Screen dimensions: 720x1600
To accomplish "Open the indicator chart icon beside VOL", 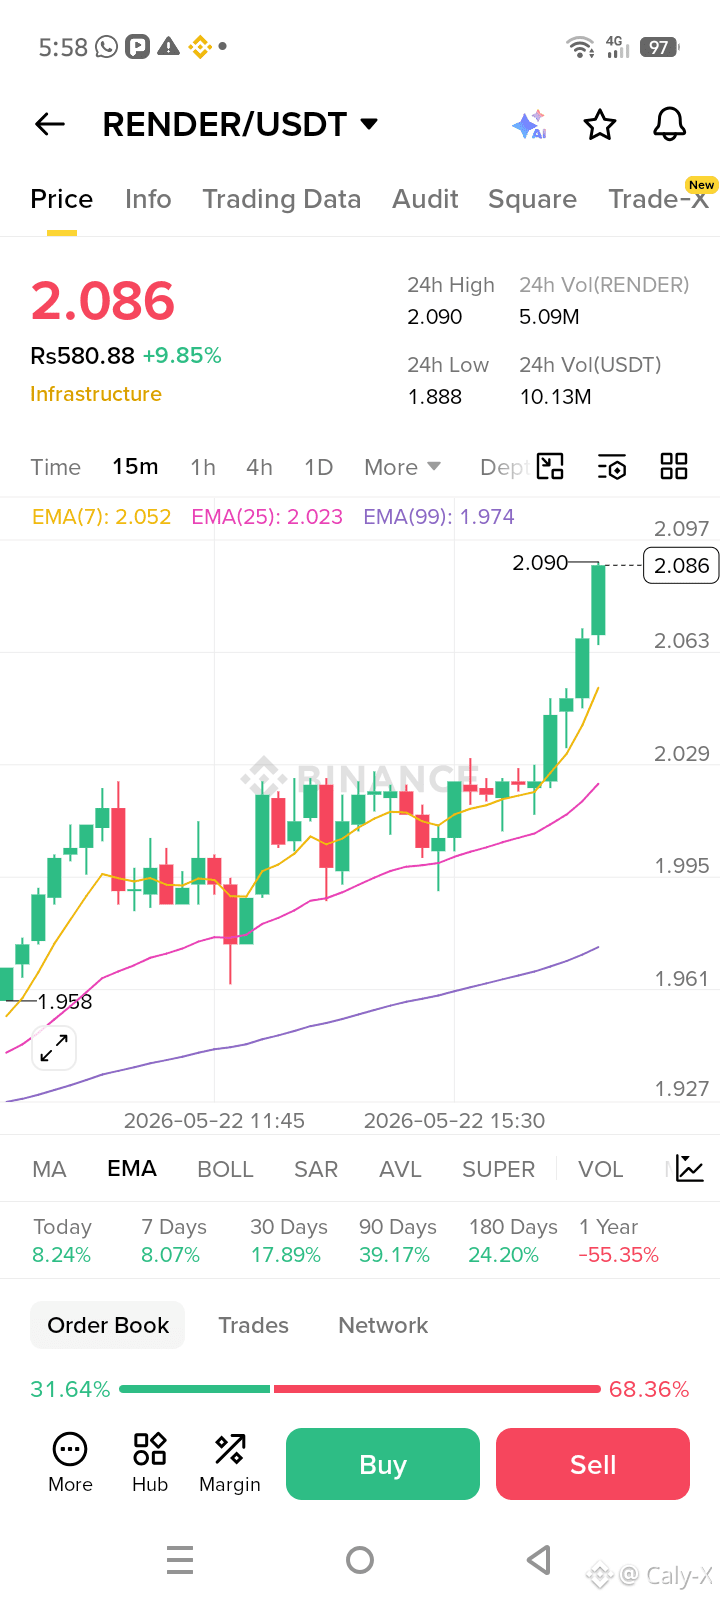I will pyautogui.click(x=690, y=1168).
